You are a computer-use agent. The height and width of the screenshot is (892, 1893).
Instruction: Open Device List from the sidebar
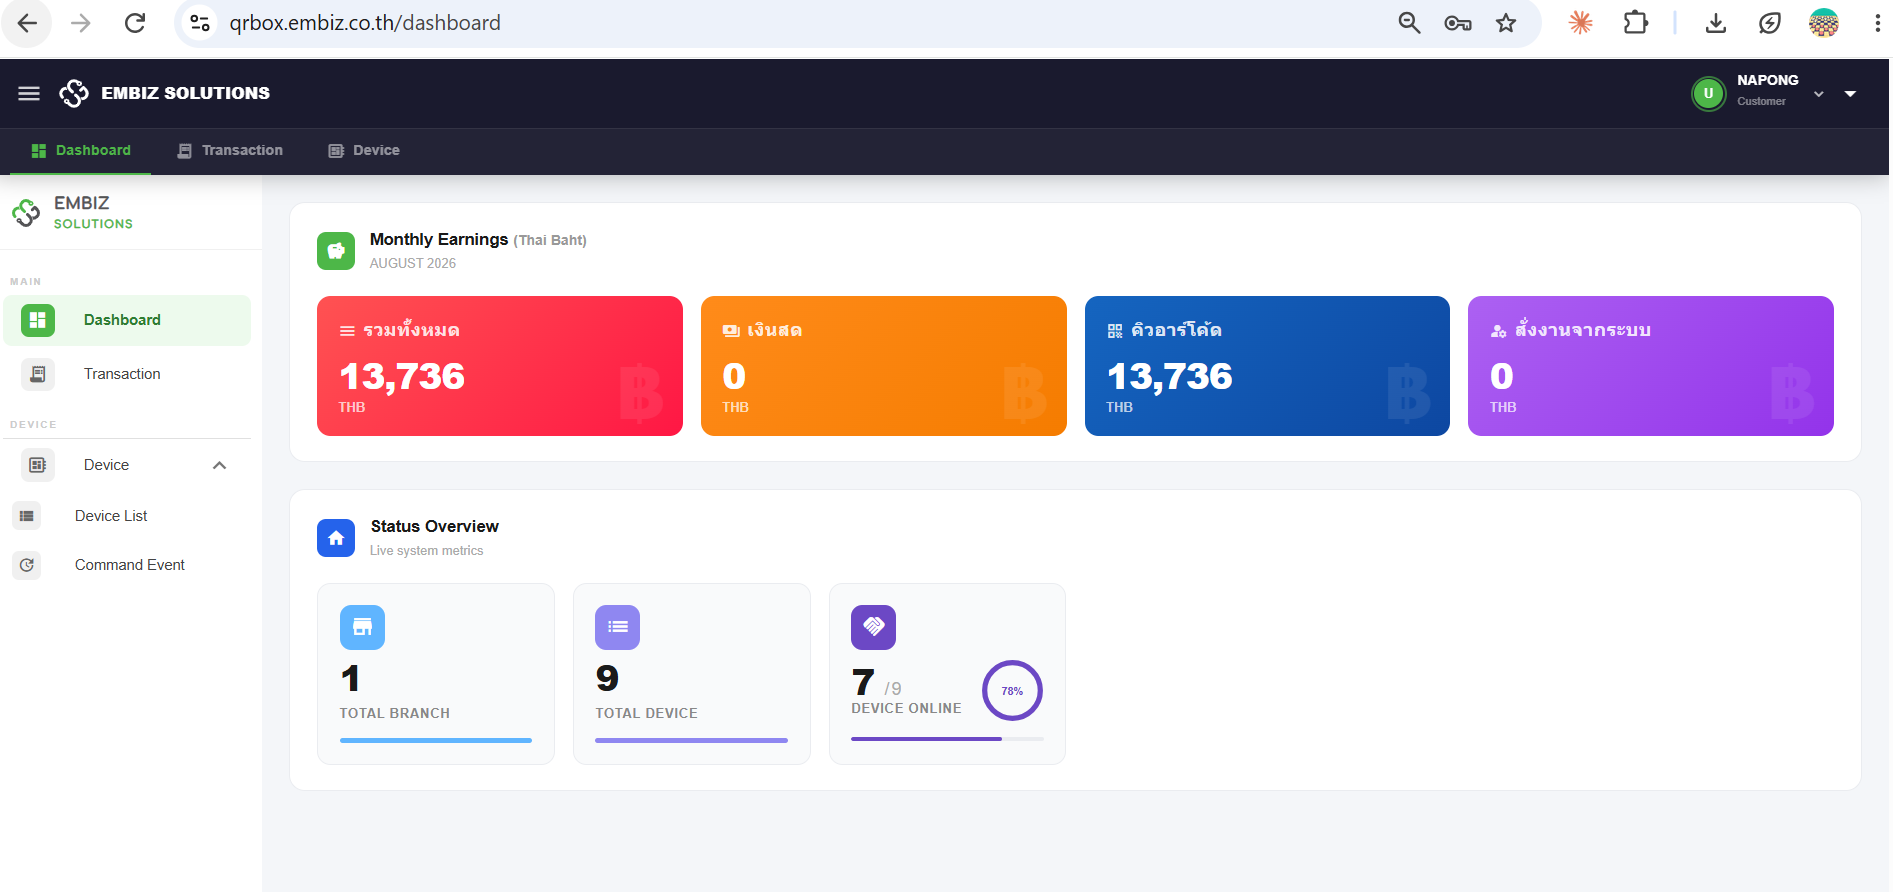pos(127,516)
